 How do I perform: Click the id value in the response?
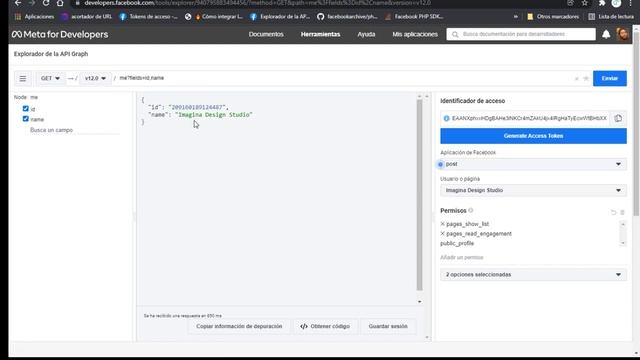tap(198, 107)
